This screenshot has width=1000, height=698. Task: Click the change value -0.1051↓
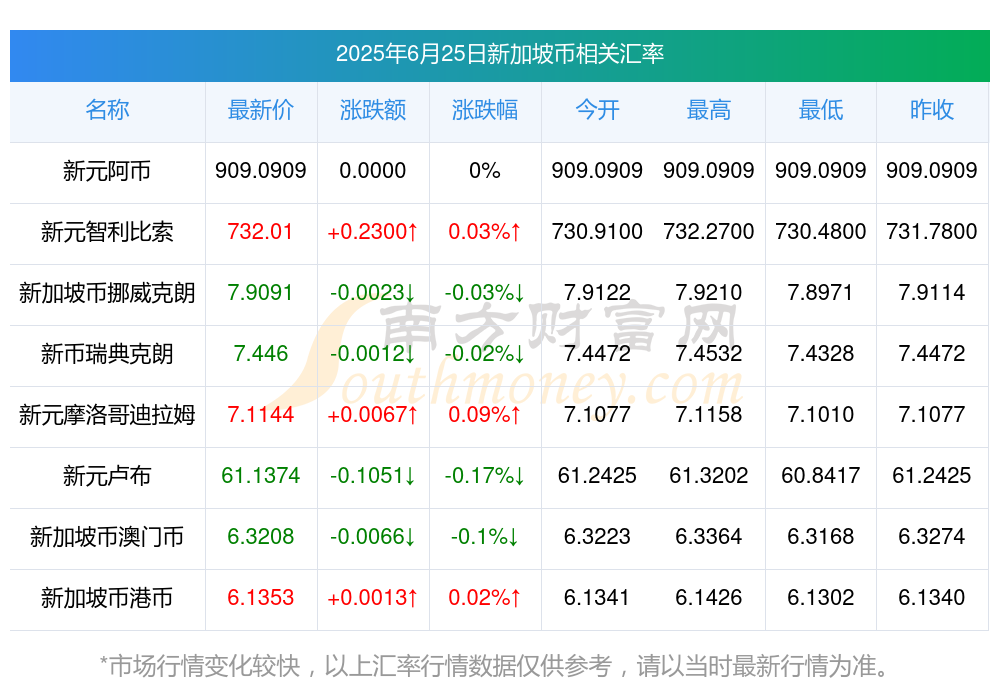(x=373, y=476)
